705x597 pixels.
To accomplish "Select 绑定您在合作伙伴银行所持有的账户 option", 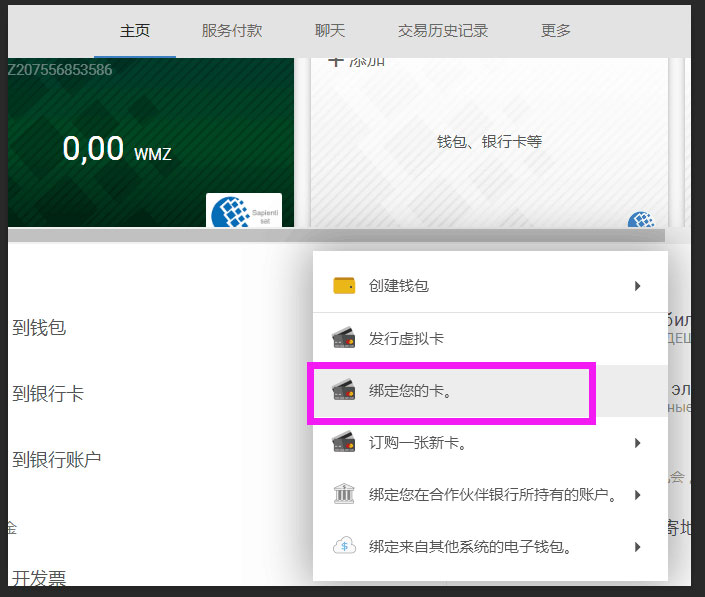I will (490, 495).
